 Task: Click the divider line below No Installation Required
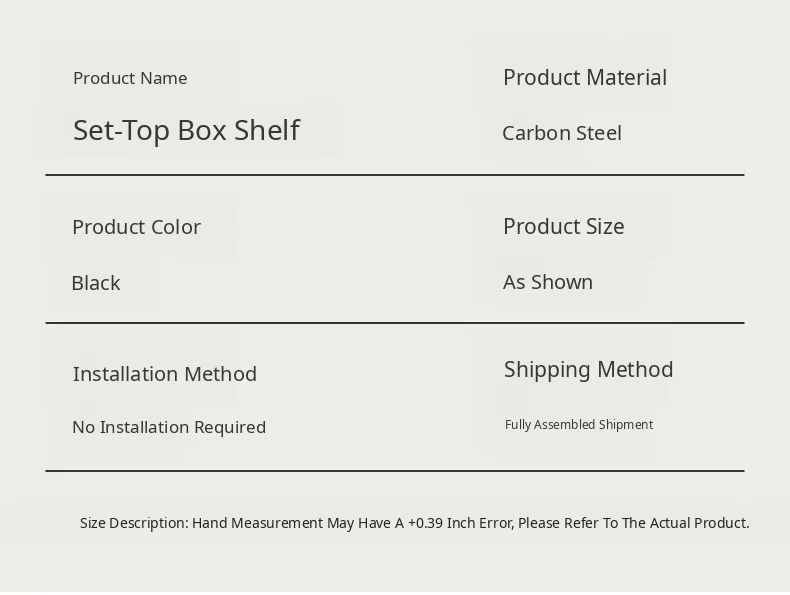(x=395, y=470)
